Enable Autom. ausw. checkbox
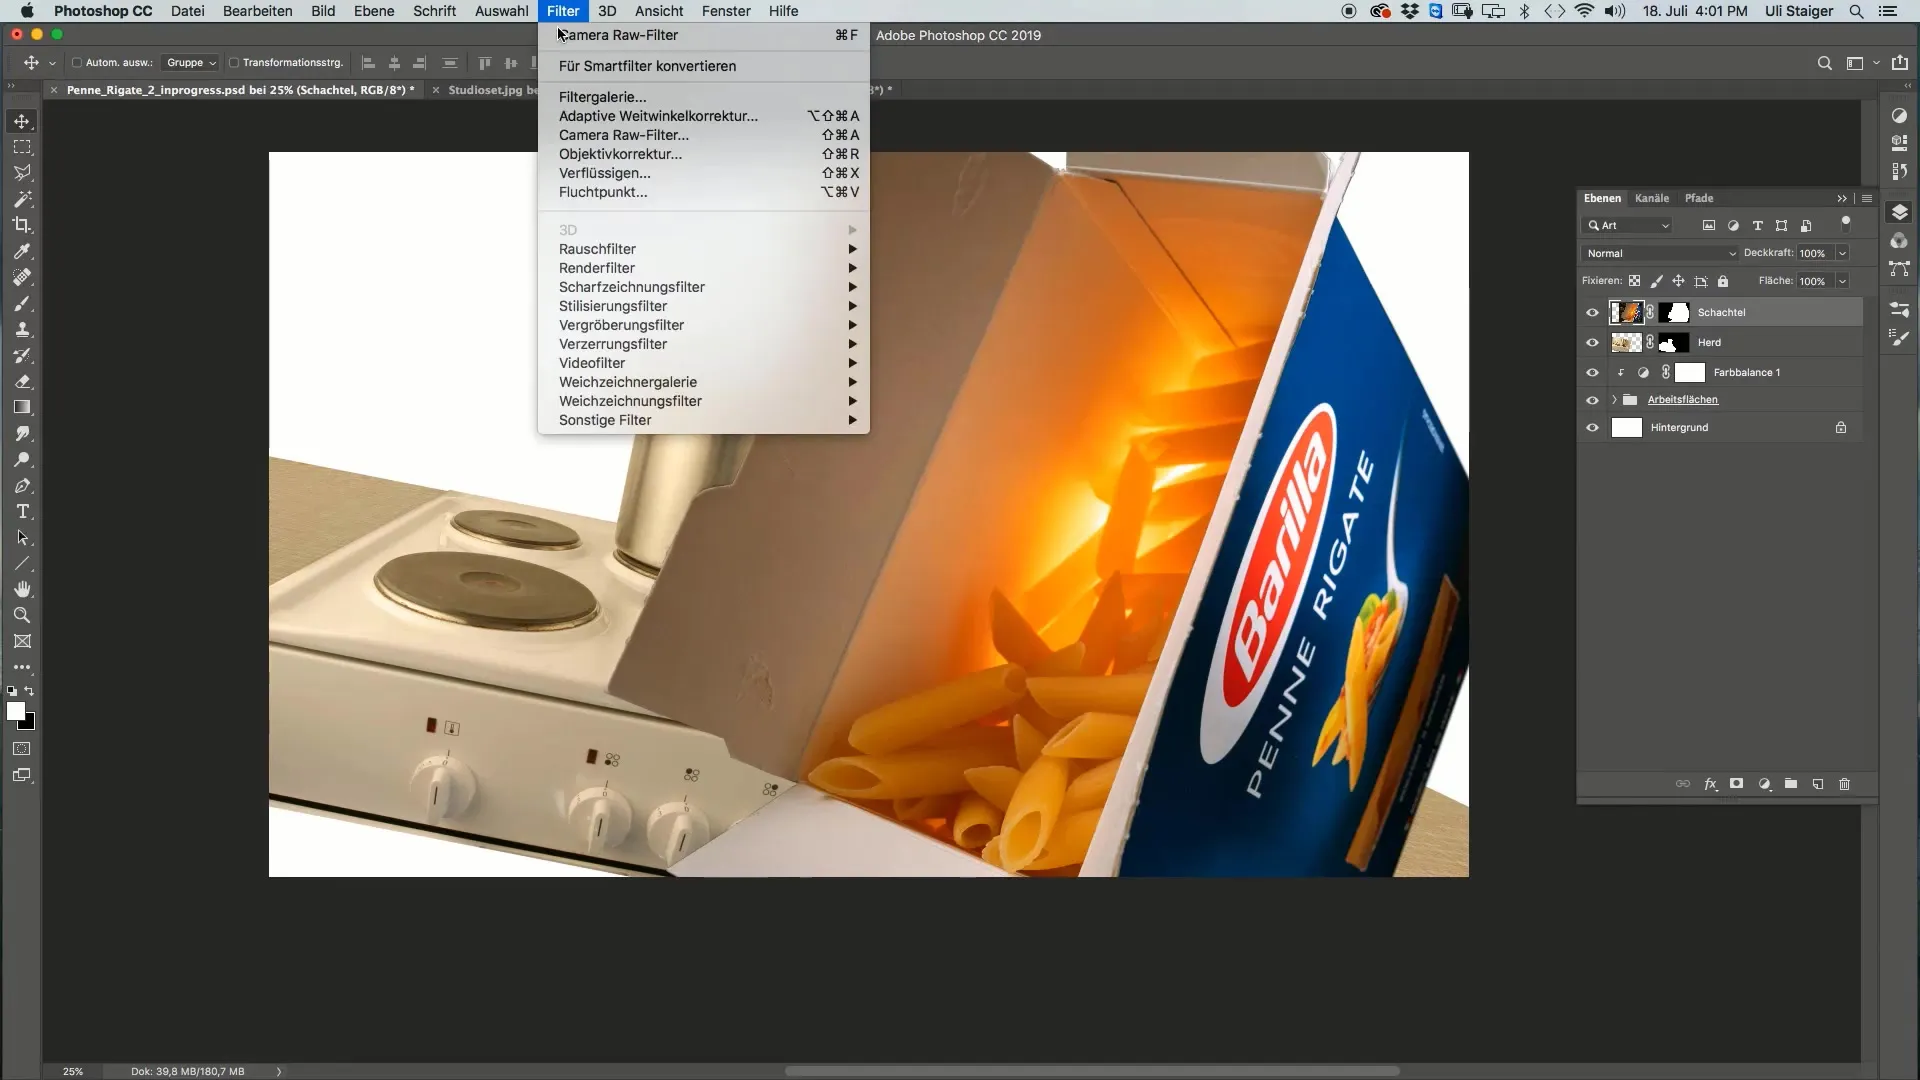 [77, 63]
